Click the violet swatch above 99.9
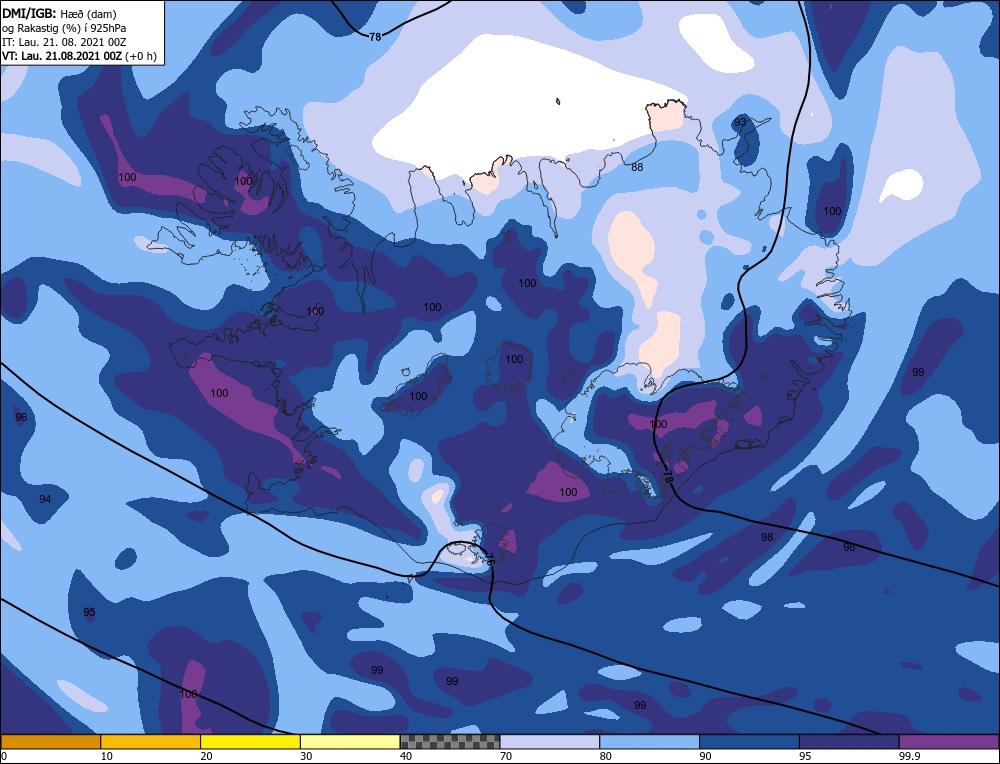 (949, 742)
